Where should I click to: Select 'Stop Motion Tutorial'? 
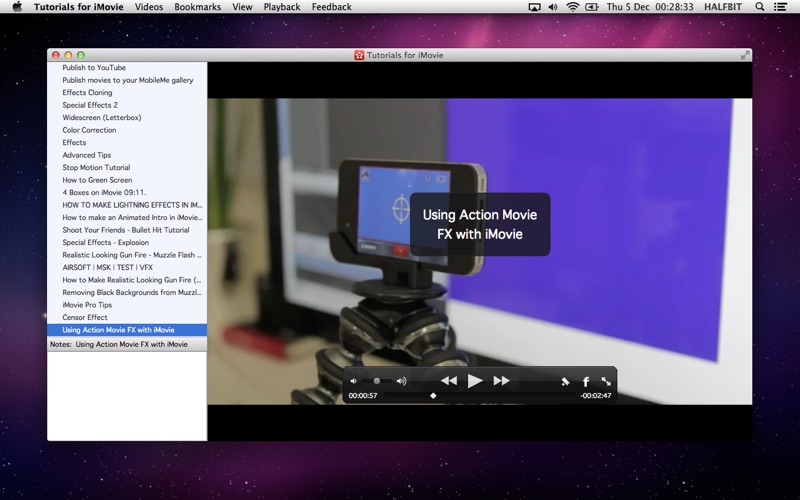[x=127, y=167]
